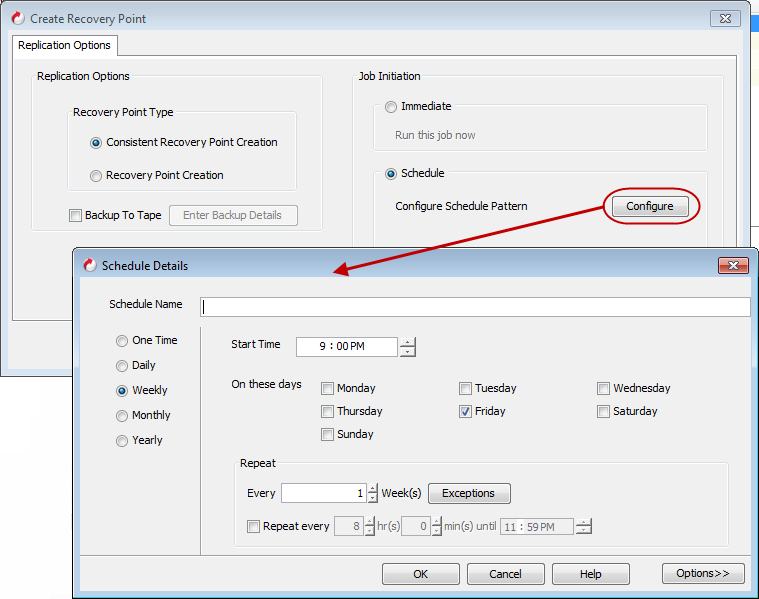Viewport: 759px width, 599px height.
Task: Choose Recovery Point Creation radio button
Action: tap(96, 175)
